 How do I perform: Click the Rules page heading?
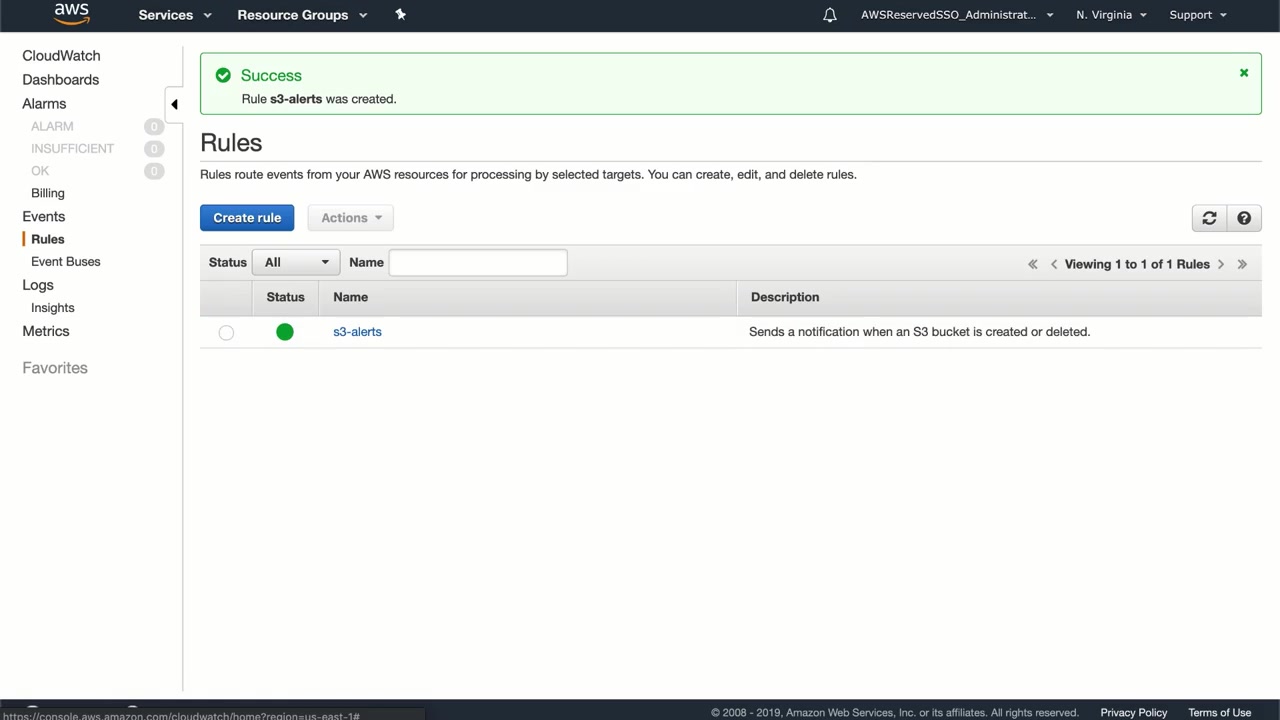coord(231,143)
